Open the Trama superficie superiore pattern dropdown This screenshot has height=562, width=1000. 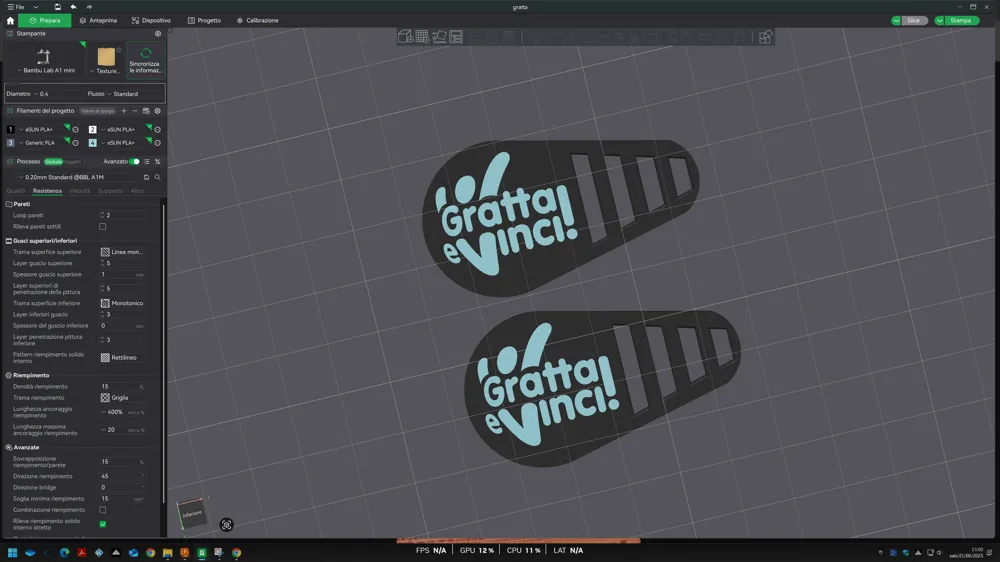122,252
